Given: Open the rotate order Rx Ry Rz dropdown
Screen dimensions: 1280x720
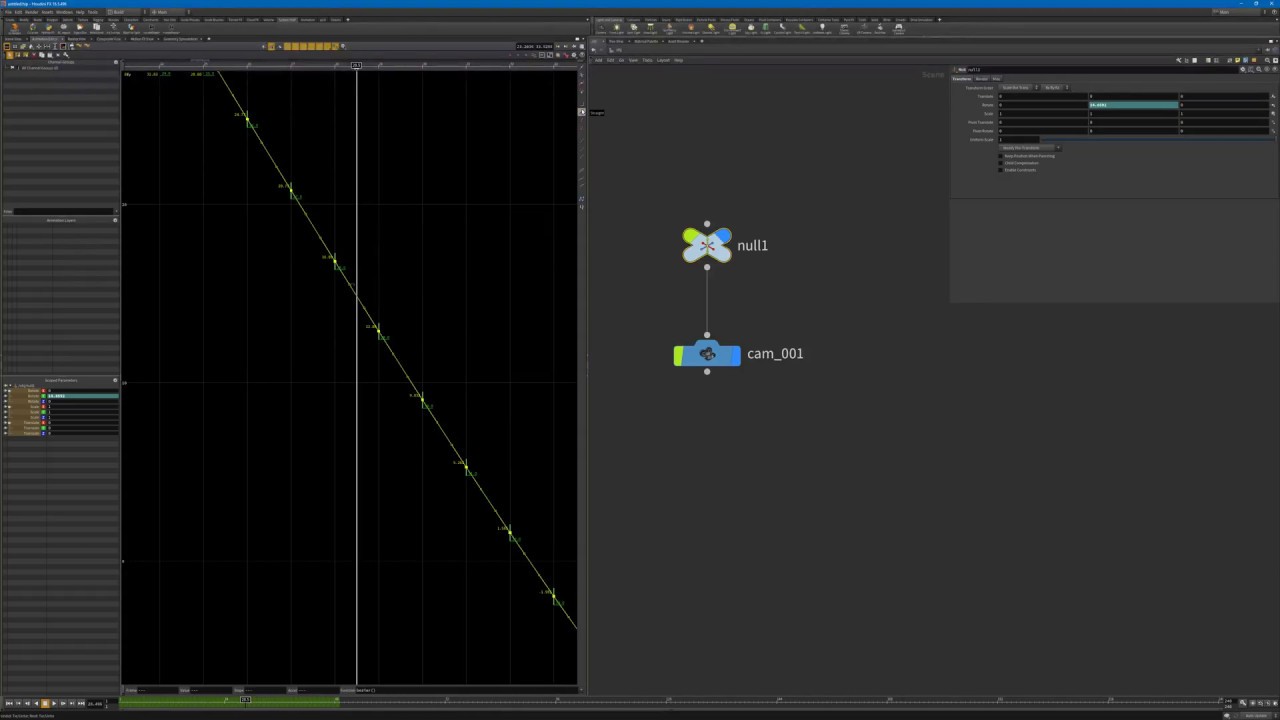Looking at the screenshot, I should point(1056,88).
